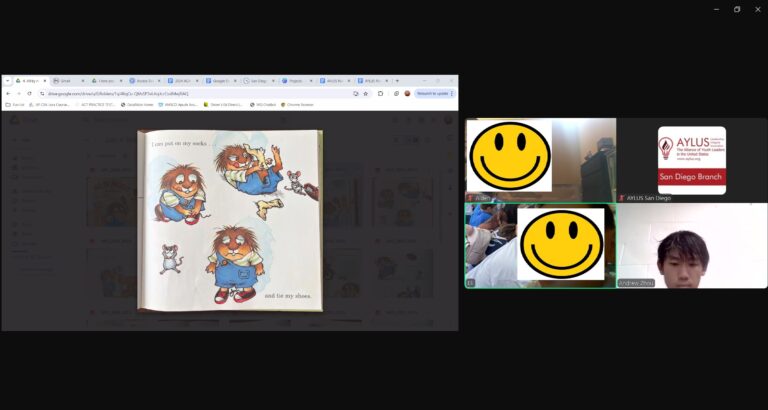The image size is (768, 410).
Task: Reload the Google Drive page
Action: click(29, 94)
